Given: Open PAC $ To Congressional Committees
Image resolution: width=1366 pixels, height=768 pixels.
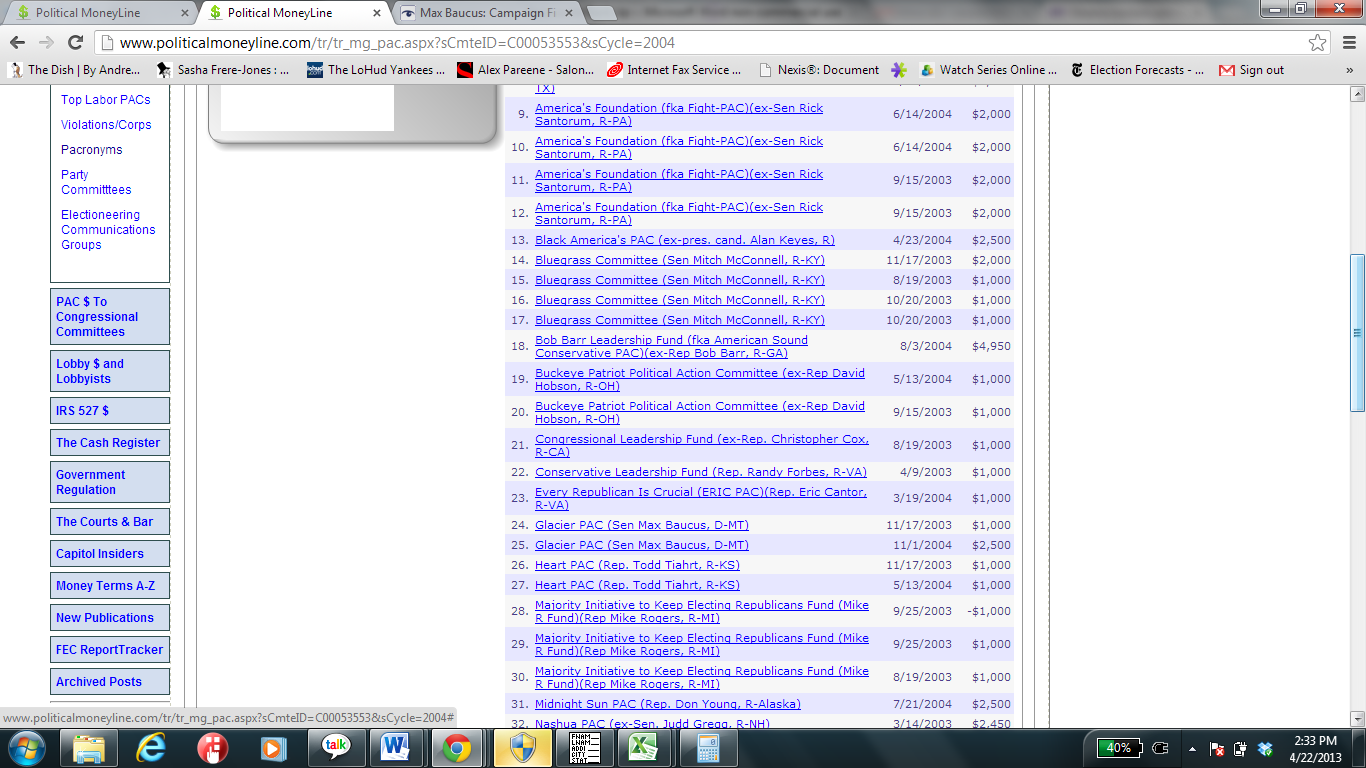Looking at the screenshot, I should [110, 317].
